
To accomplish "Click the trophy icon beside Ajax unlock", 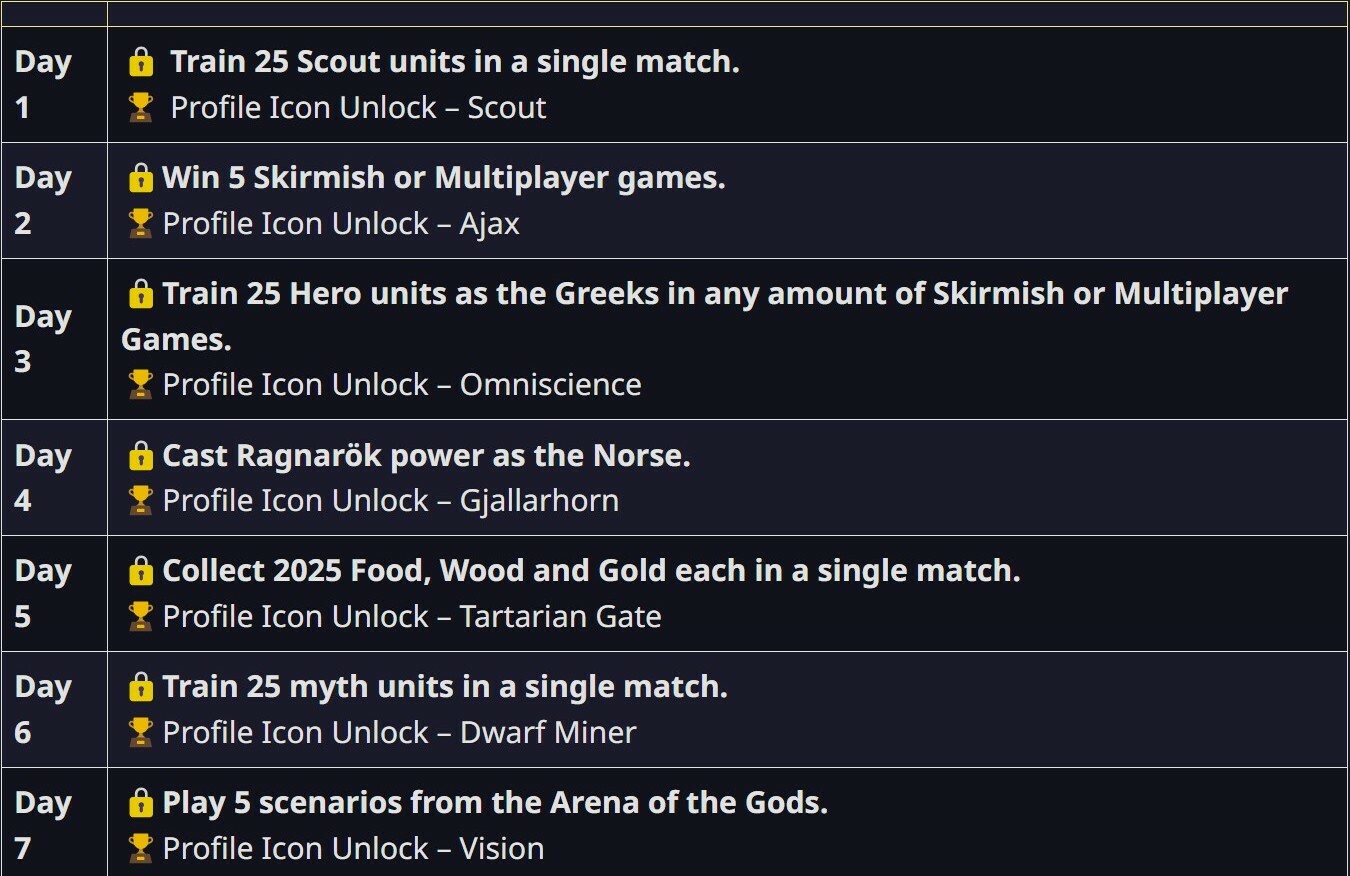I will pyautogui.click(x=141, y=224).
